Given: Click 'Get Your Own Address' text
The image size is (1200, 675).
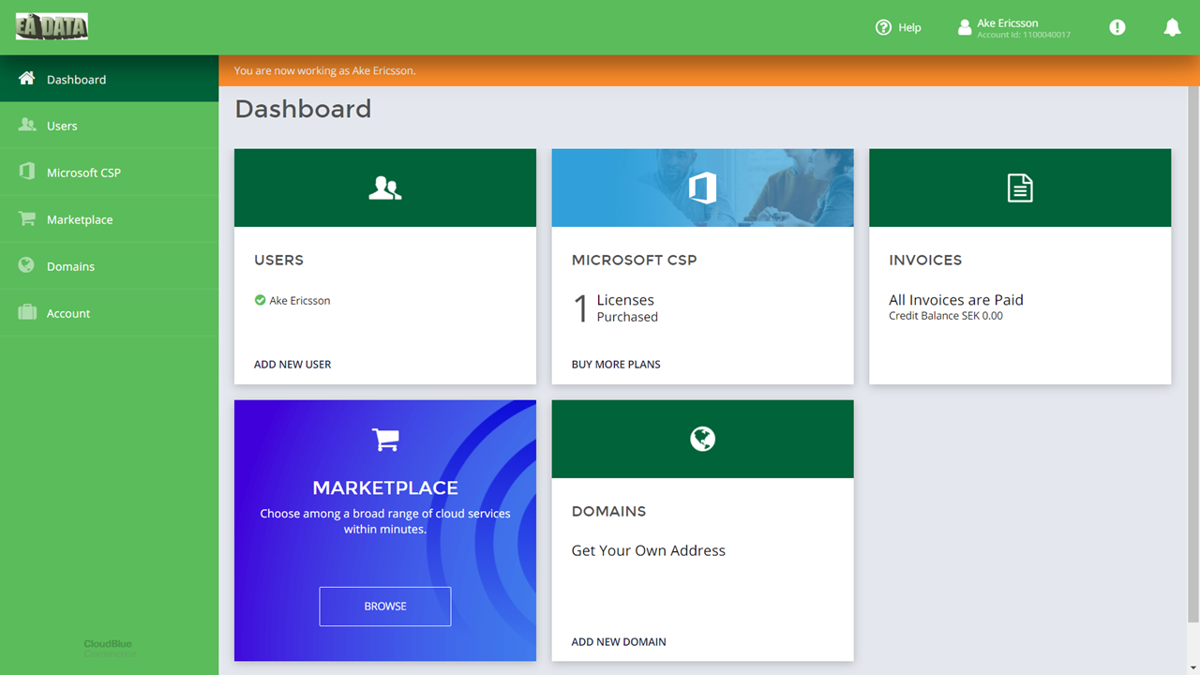Looking at the screenshot, I should pos(648,551).
